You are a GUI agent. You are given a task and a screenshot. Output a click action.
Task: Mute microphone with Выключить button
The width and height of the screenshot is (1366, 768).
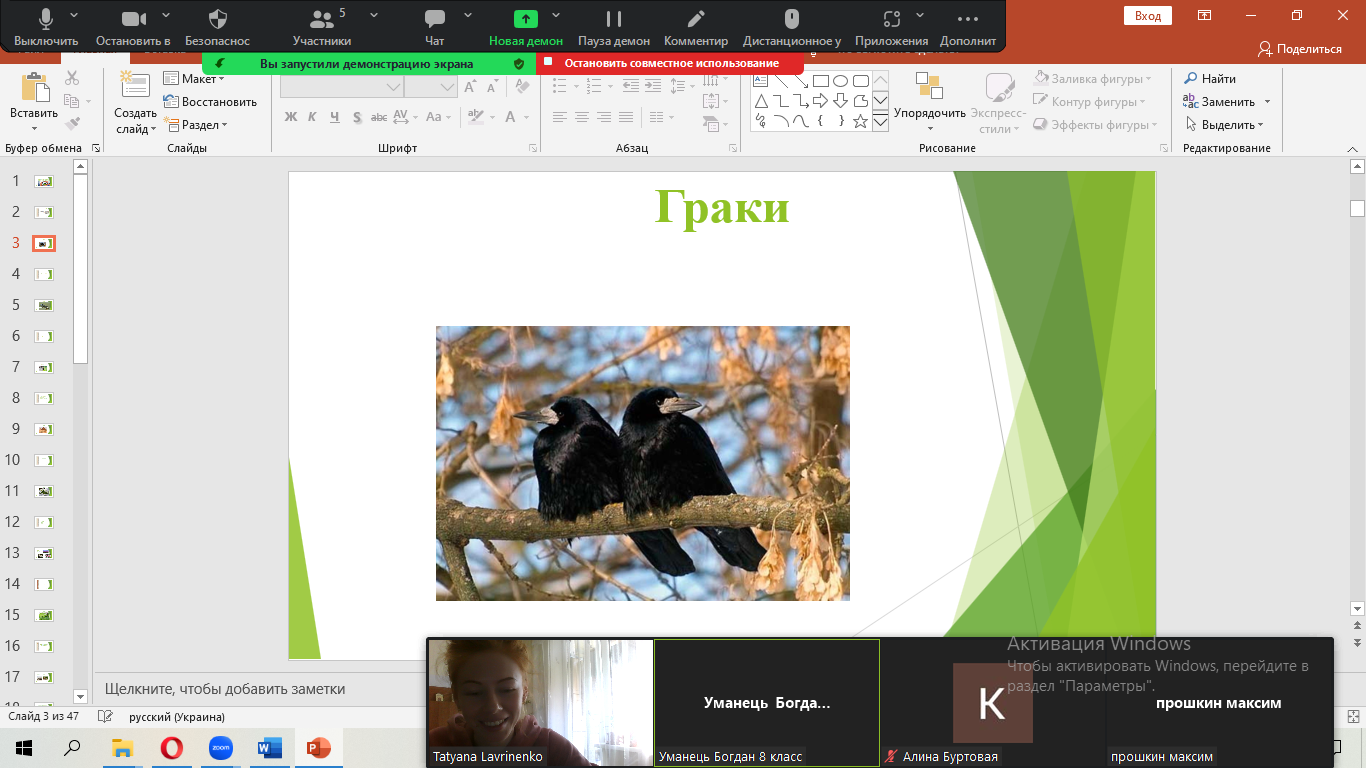click(46, 26)
